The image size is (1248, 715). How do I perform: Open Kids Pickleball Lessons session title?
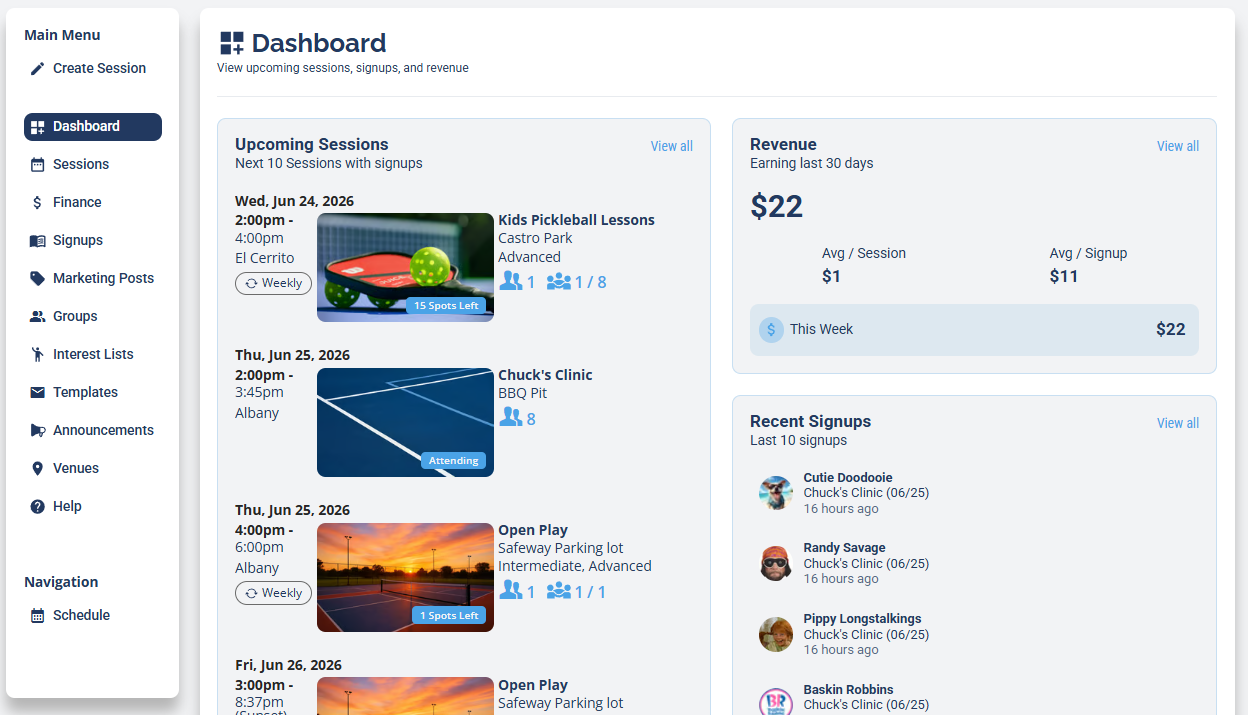577,220
